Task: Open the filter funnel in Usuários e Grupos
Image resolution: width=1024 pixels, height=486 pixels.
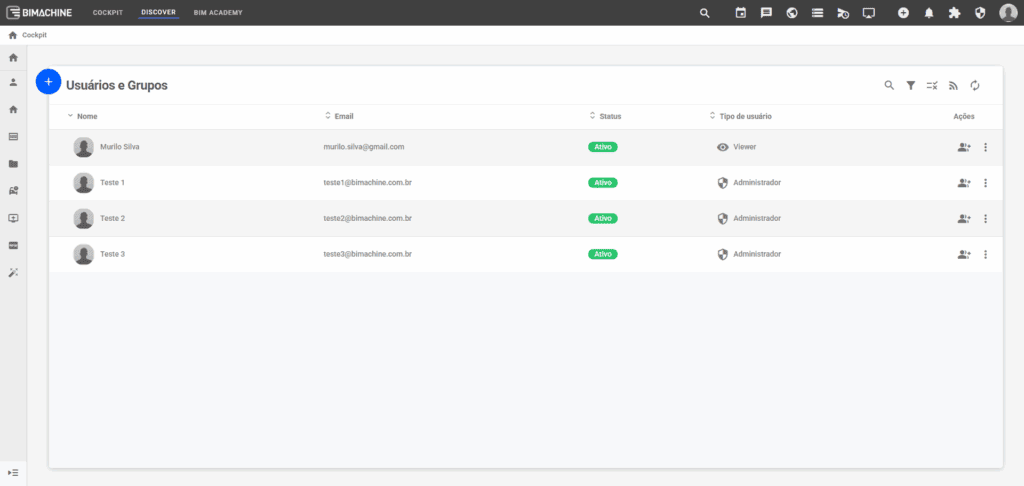Action: pyautogui.click(x=911, y=86)
